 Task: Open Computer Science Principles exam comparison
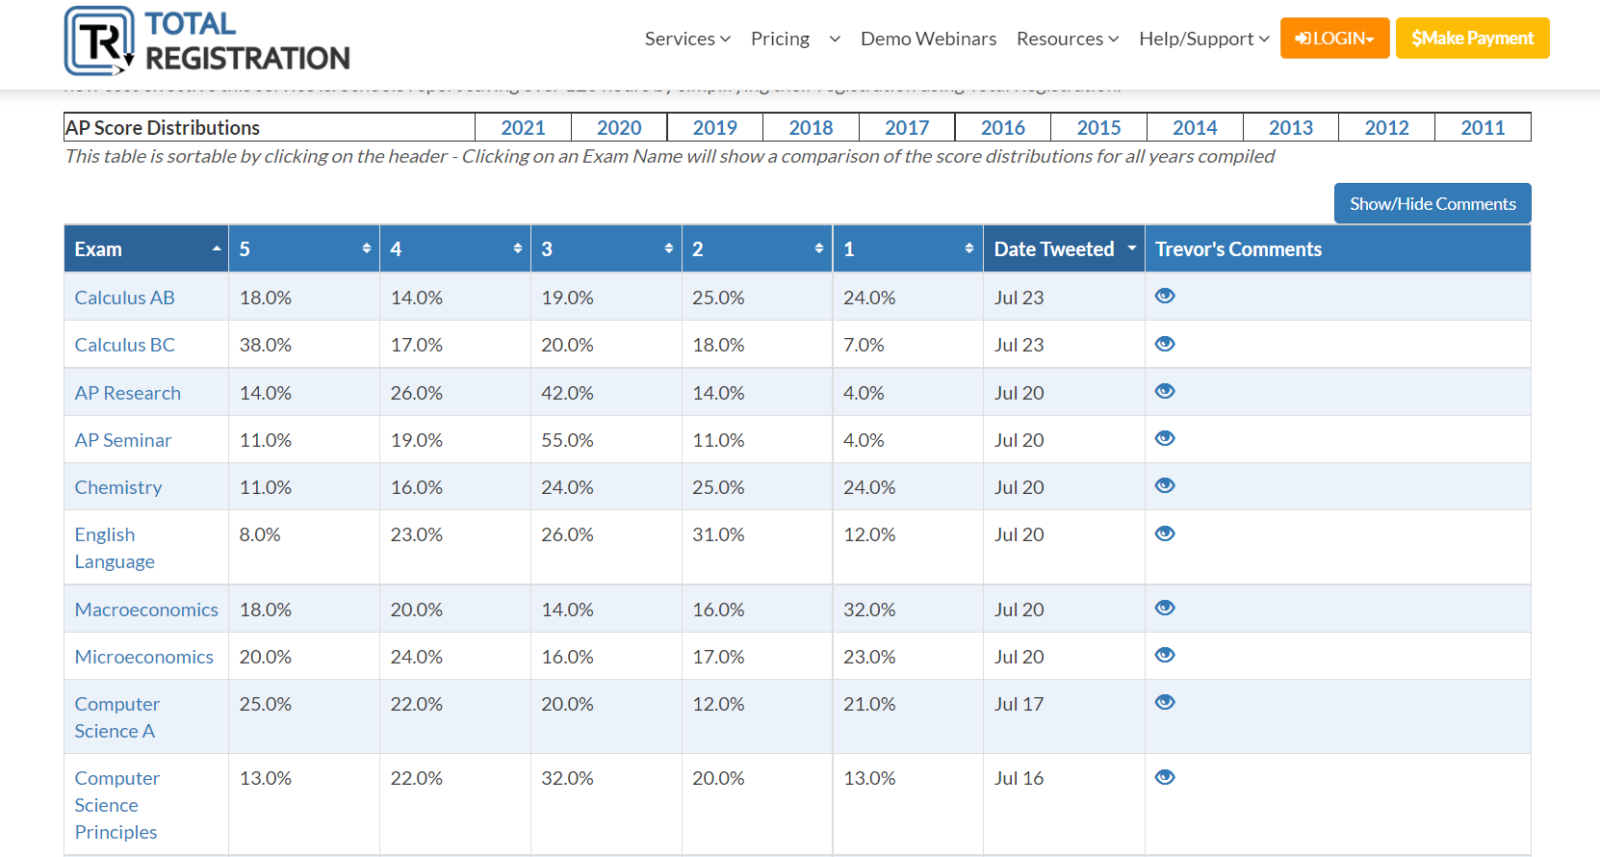coord(117,805)
